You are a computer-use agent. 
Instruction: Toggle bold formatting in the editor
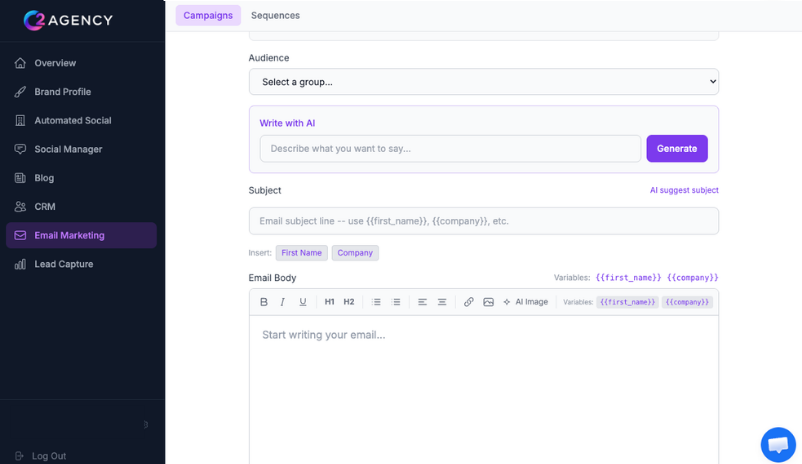pyautogui.click(x=264, y=302)
